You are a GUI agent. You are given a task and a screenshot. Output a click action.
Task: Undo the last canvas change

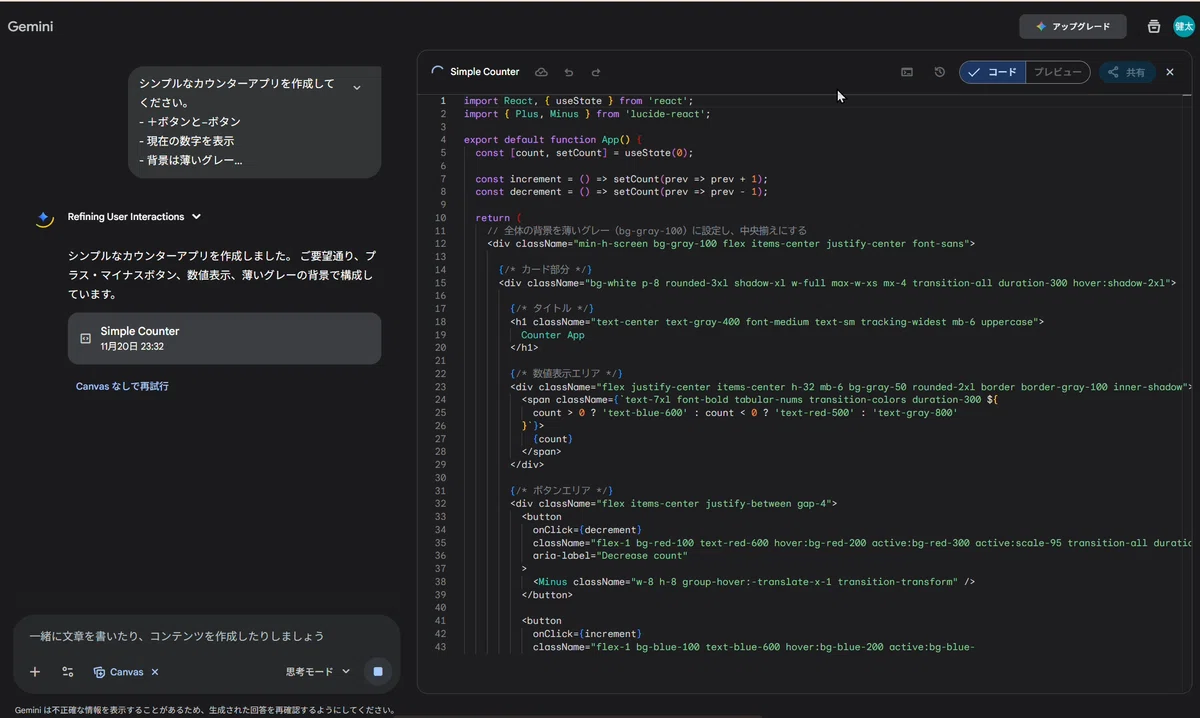tap(569, 72)
